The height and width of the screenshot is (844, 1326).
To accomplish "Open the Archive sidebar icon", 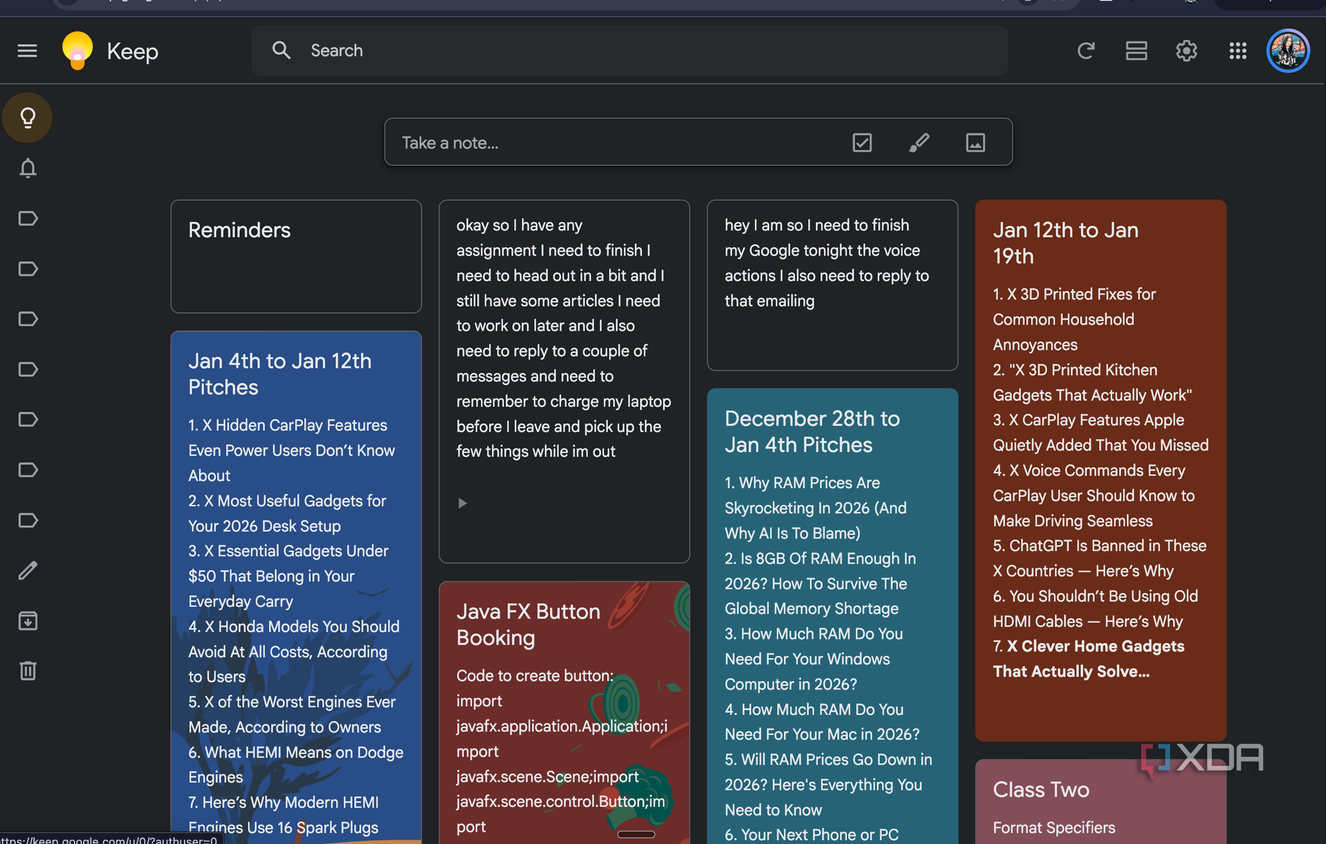I will [28, 621].
